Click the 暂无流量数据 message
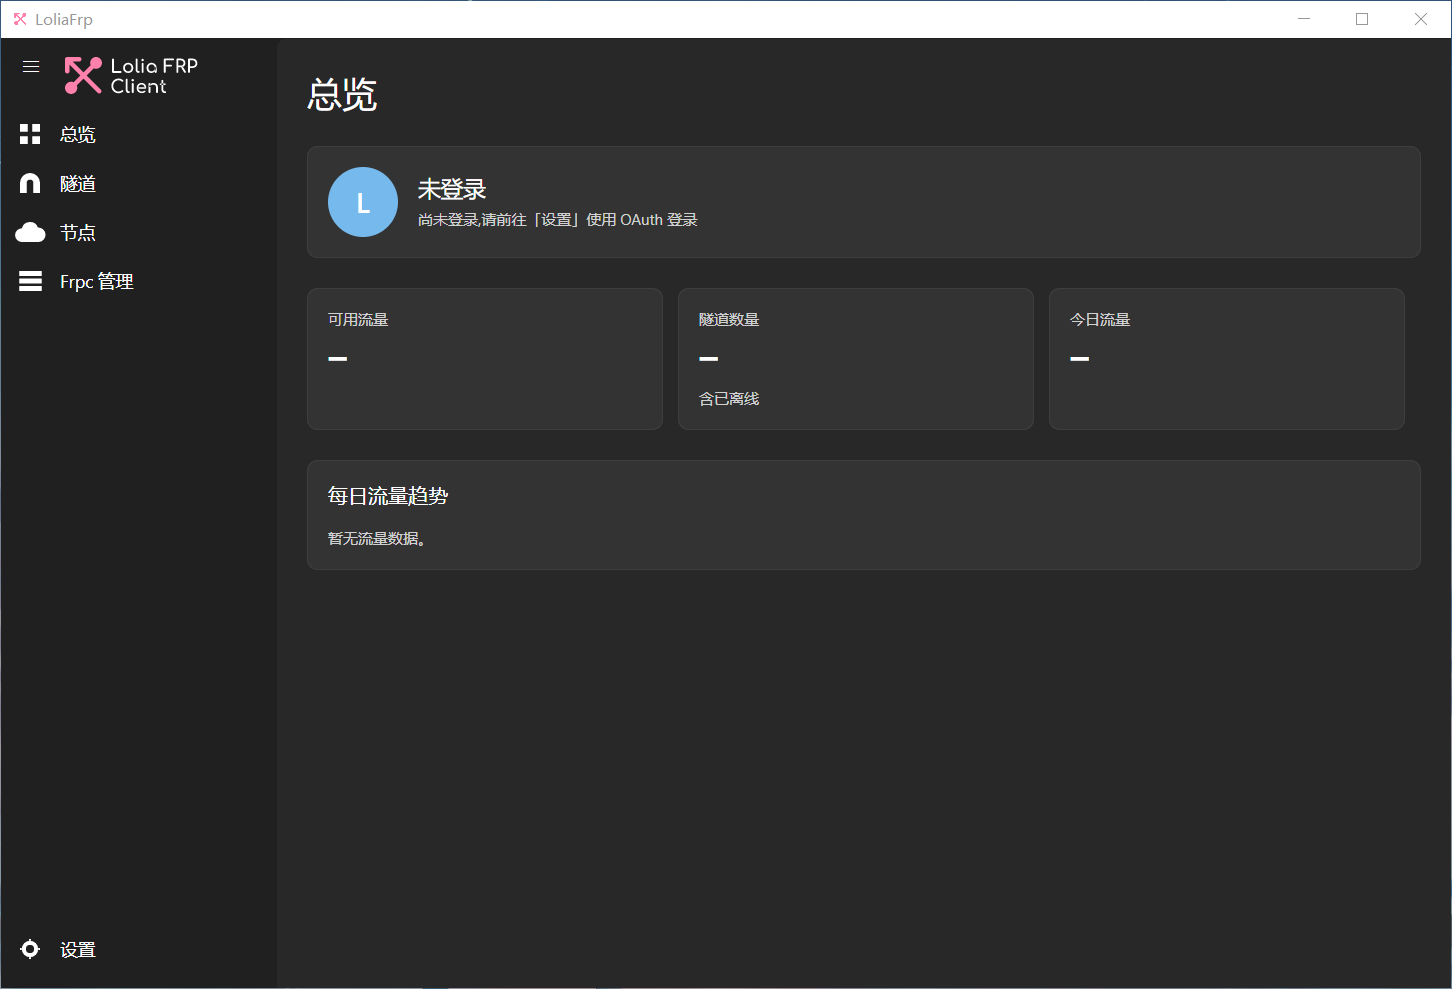1452x989 pixels. coord(377,539)
